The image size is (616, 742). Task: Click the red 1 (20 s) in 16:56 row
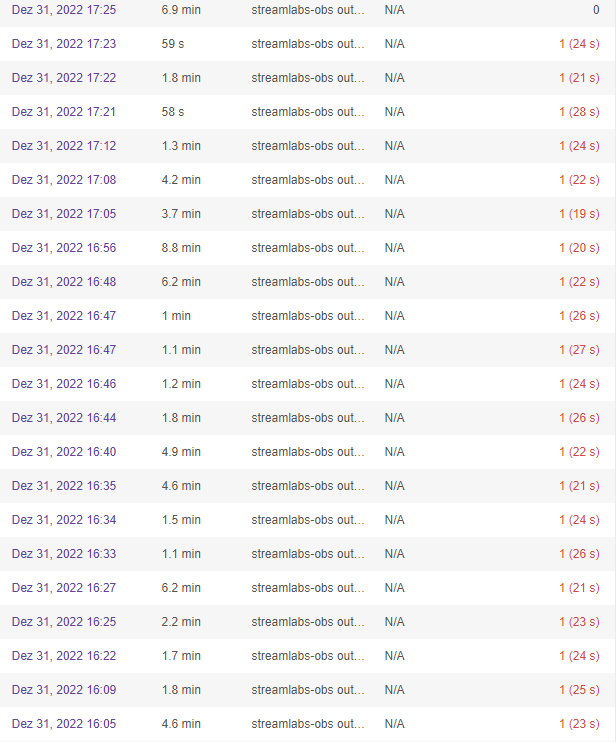click(x=579, y=248)
